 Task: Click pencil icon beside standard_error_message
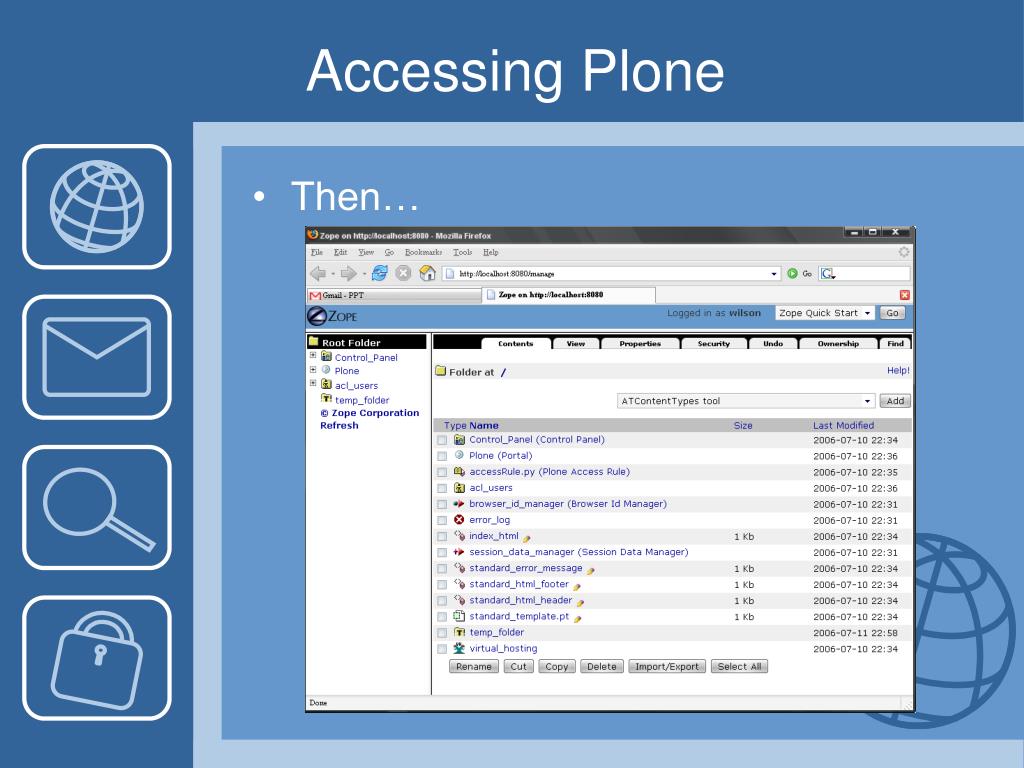590,570
